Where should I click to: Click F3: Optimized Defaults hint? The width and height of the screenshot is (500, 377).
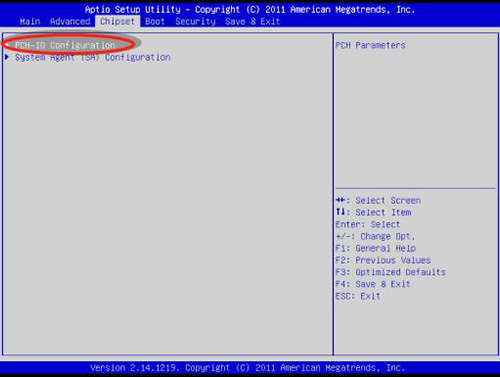391,272
